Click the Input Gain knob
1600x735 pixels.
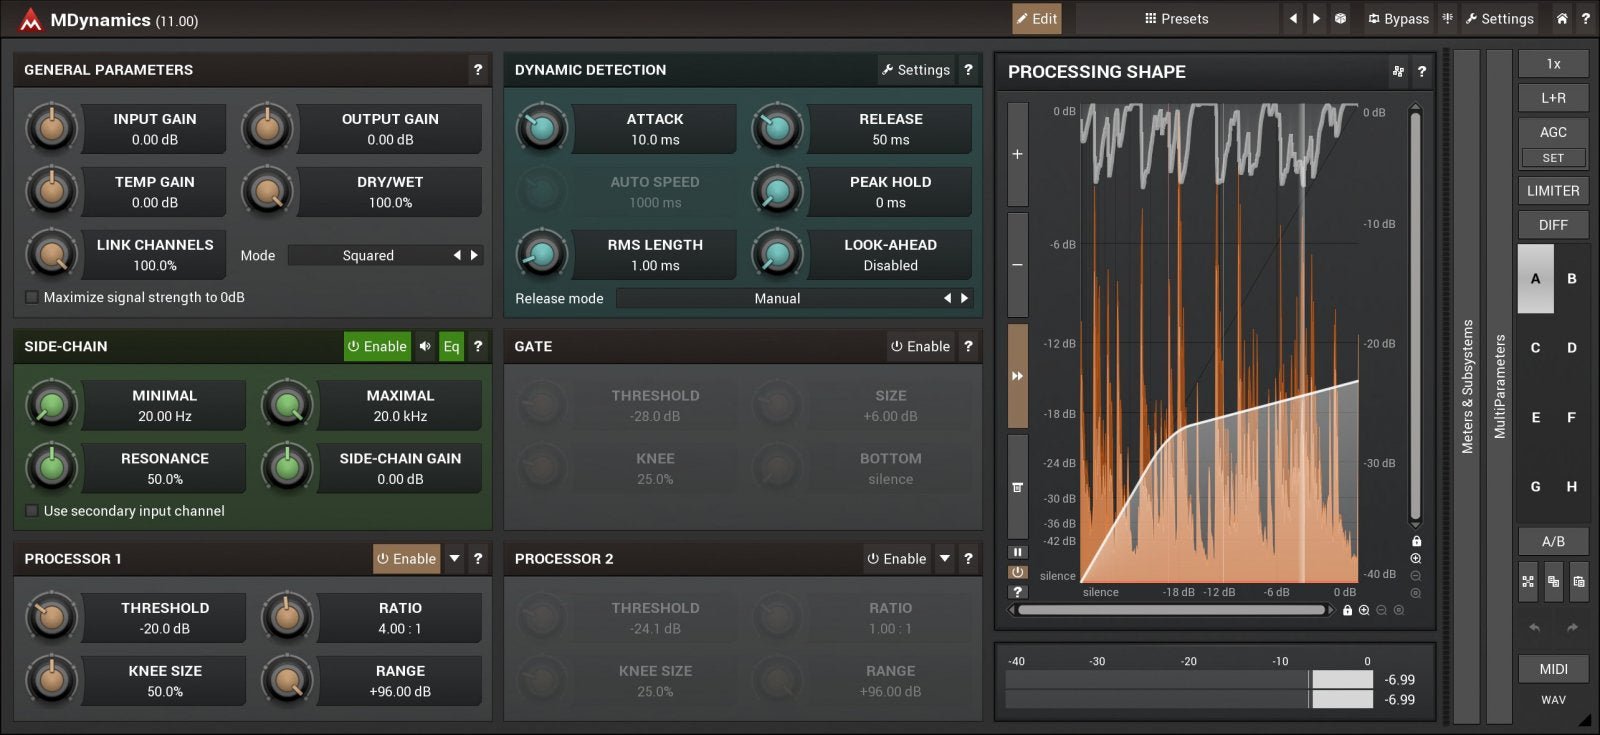51,128
